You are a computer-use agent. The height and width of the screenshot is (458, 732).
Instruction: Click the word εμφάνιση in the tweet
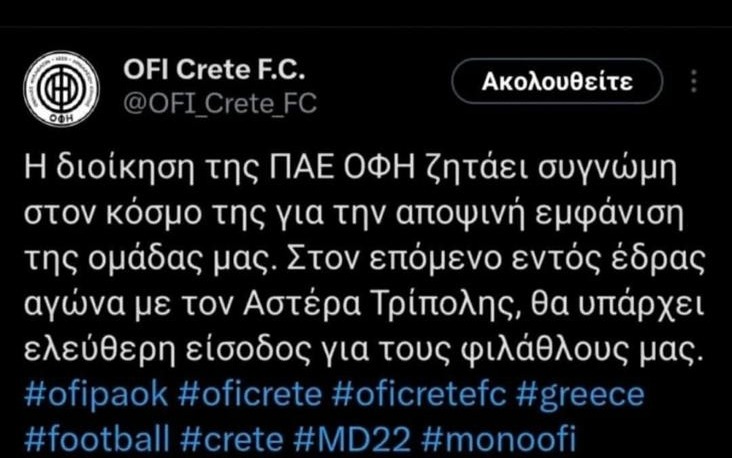[x=609, y=215]
